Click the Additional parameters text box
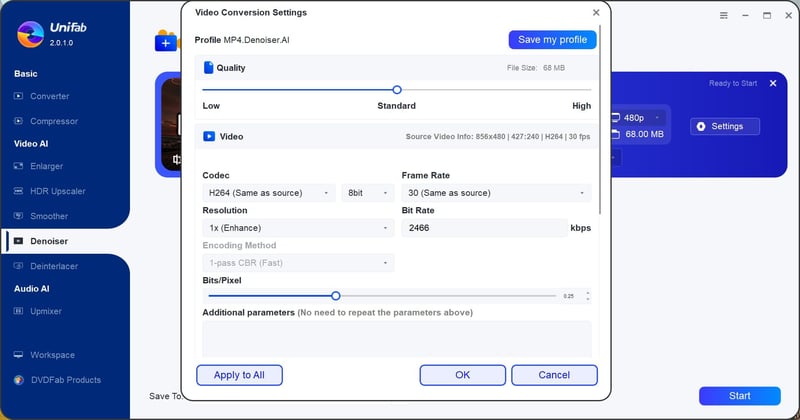This screenshot has width=800, height=420. point(396,337)
